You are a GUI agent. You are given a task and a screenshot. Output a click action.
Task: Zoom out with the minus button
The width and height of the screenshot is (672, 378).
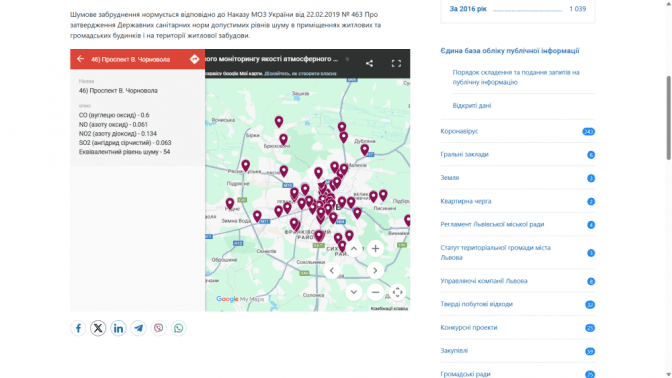(x=375, y=292)
